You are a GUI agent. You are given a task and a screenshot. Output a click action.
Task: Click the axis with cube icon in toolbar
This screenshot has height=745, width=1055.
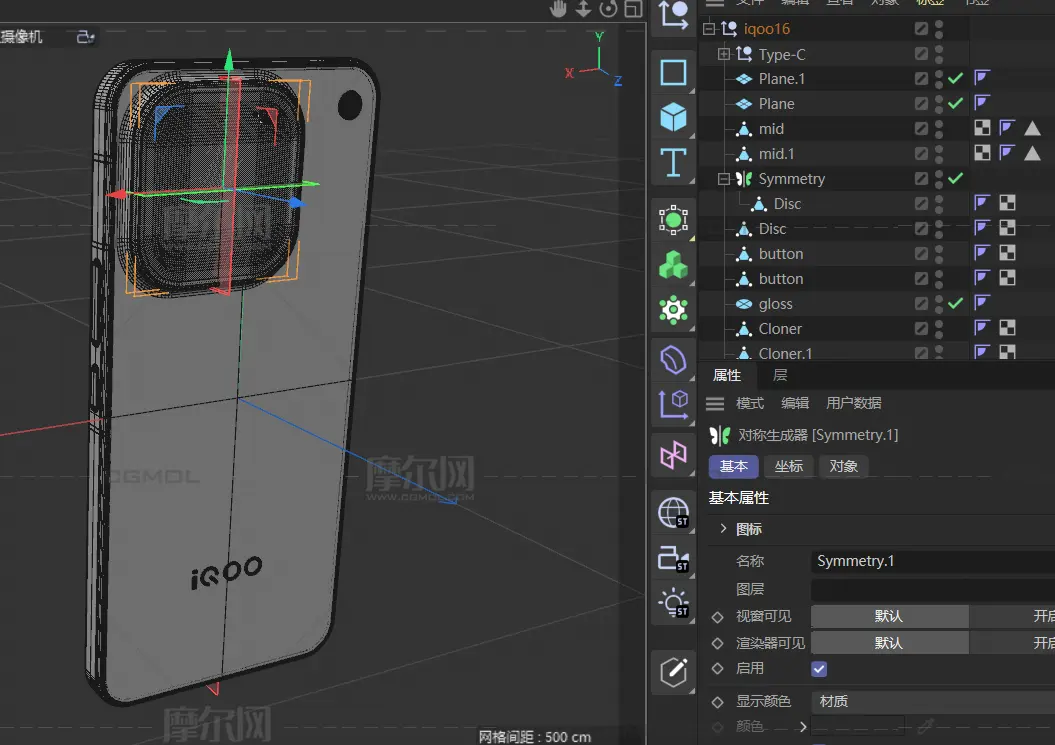click(x=673, y=405)
